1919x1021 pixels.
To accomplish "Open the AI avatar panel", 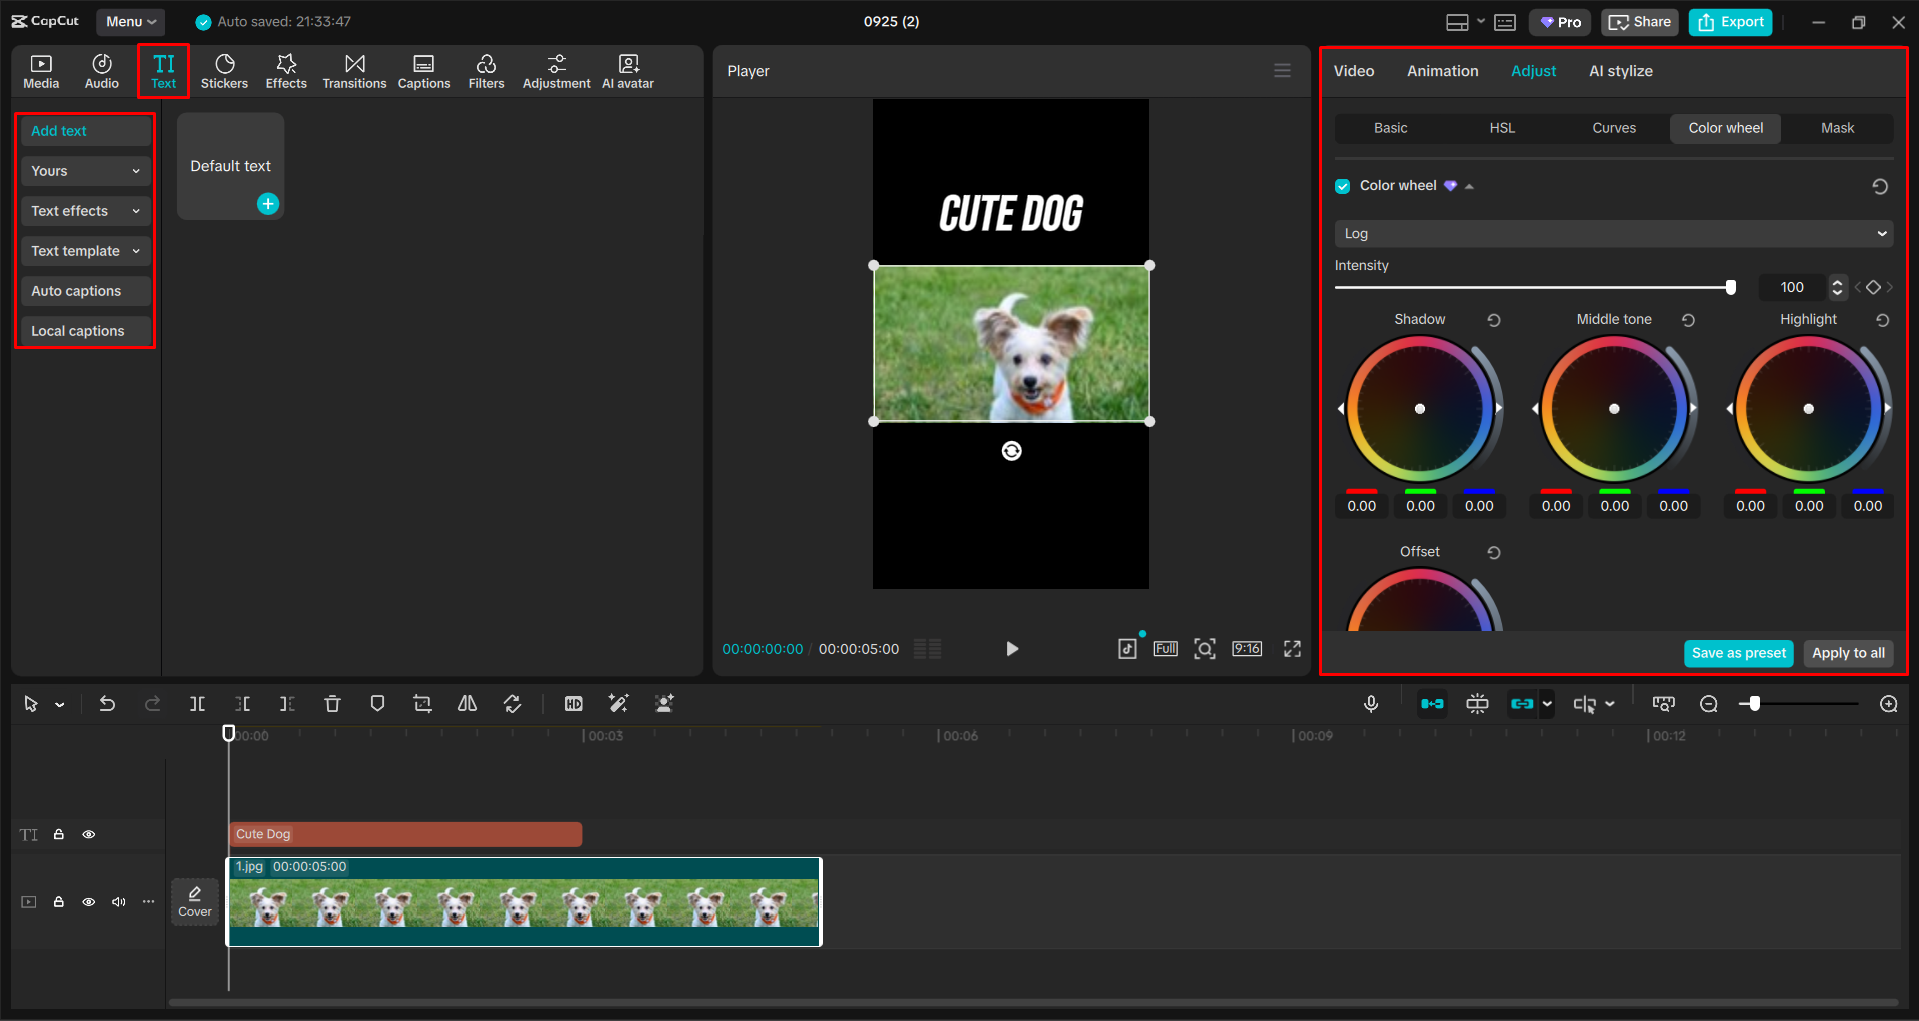I will tap(627, 70).
